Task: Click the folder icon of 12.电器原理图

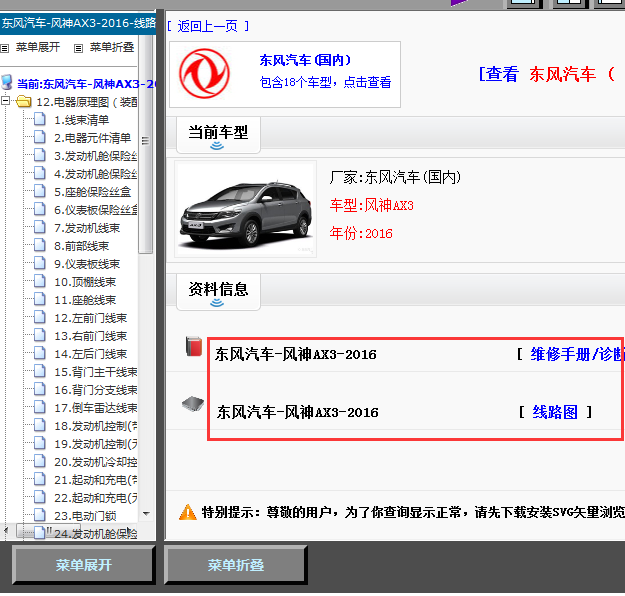Action: (24, 102)
